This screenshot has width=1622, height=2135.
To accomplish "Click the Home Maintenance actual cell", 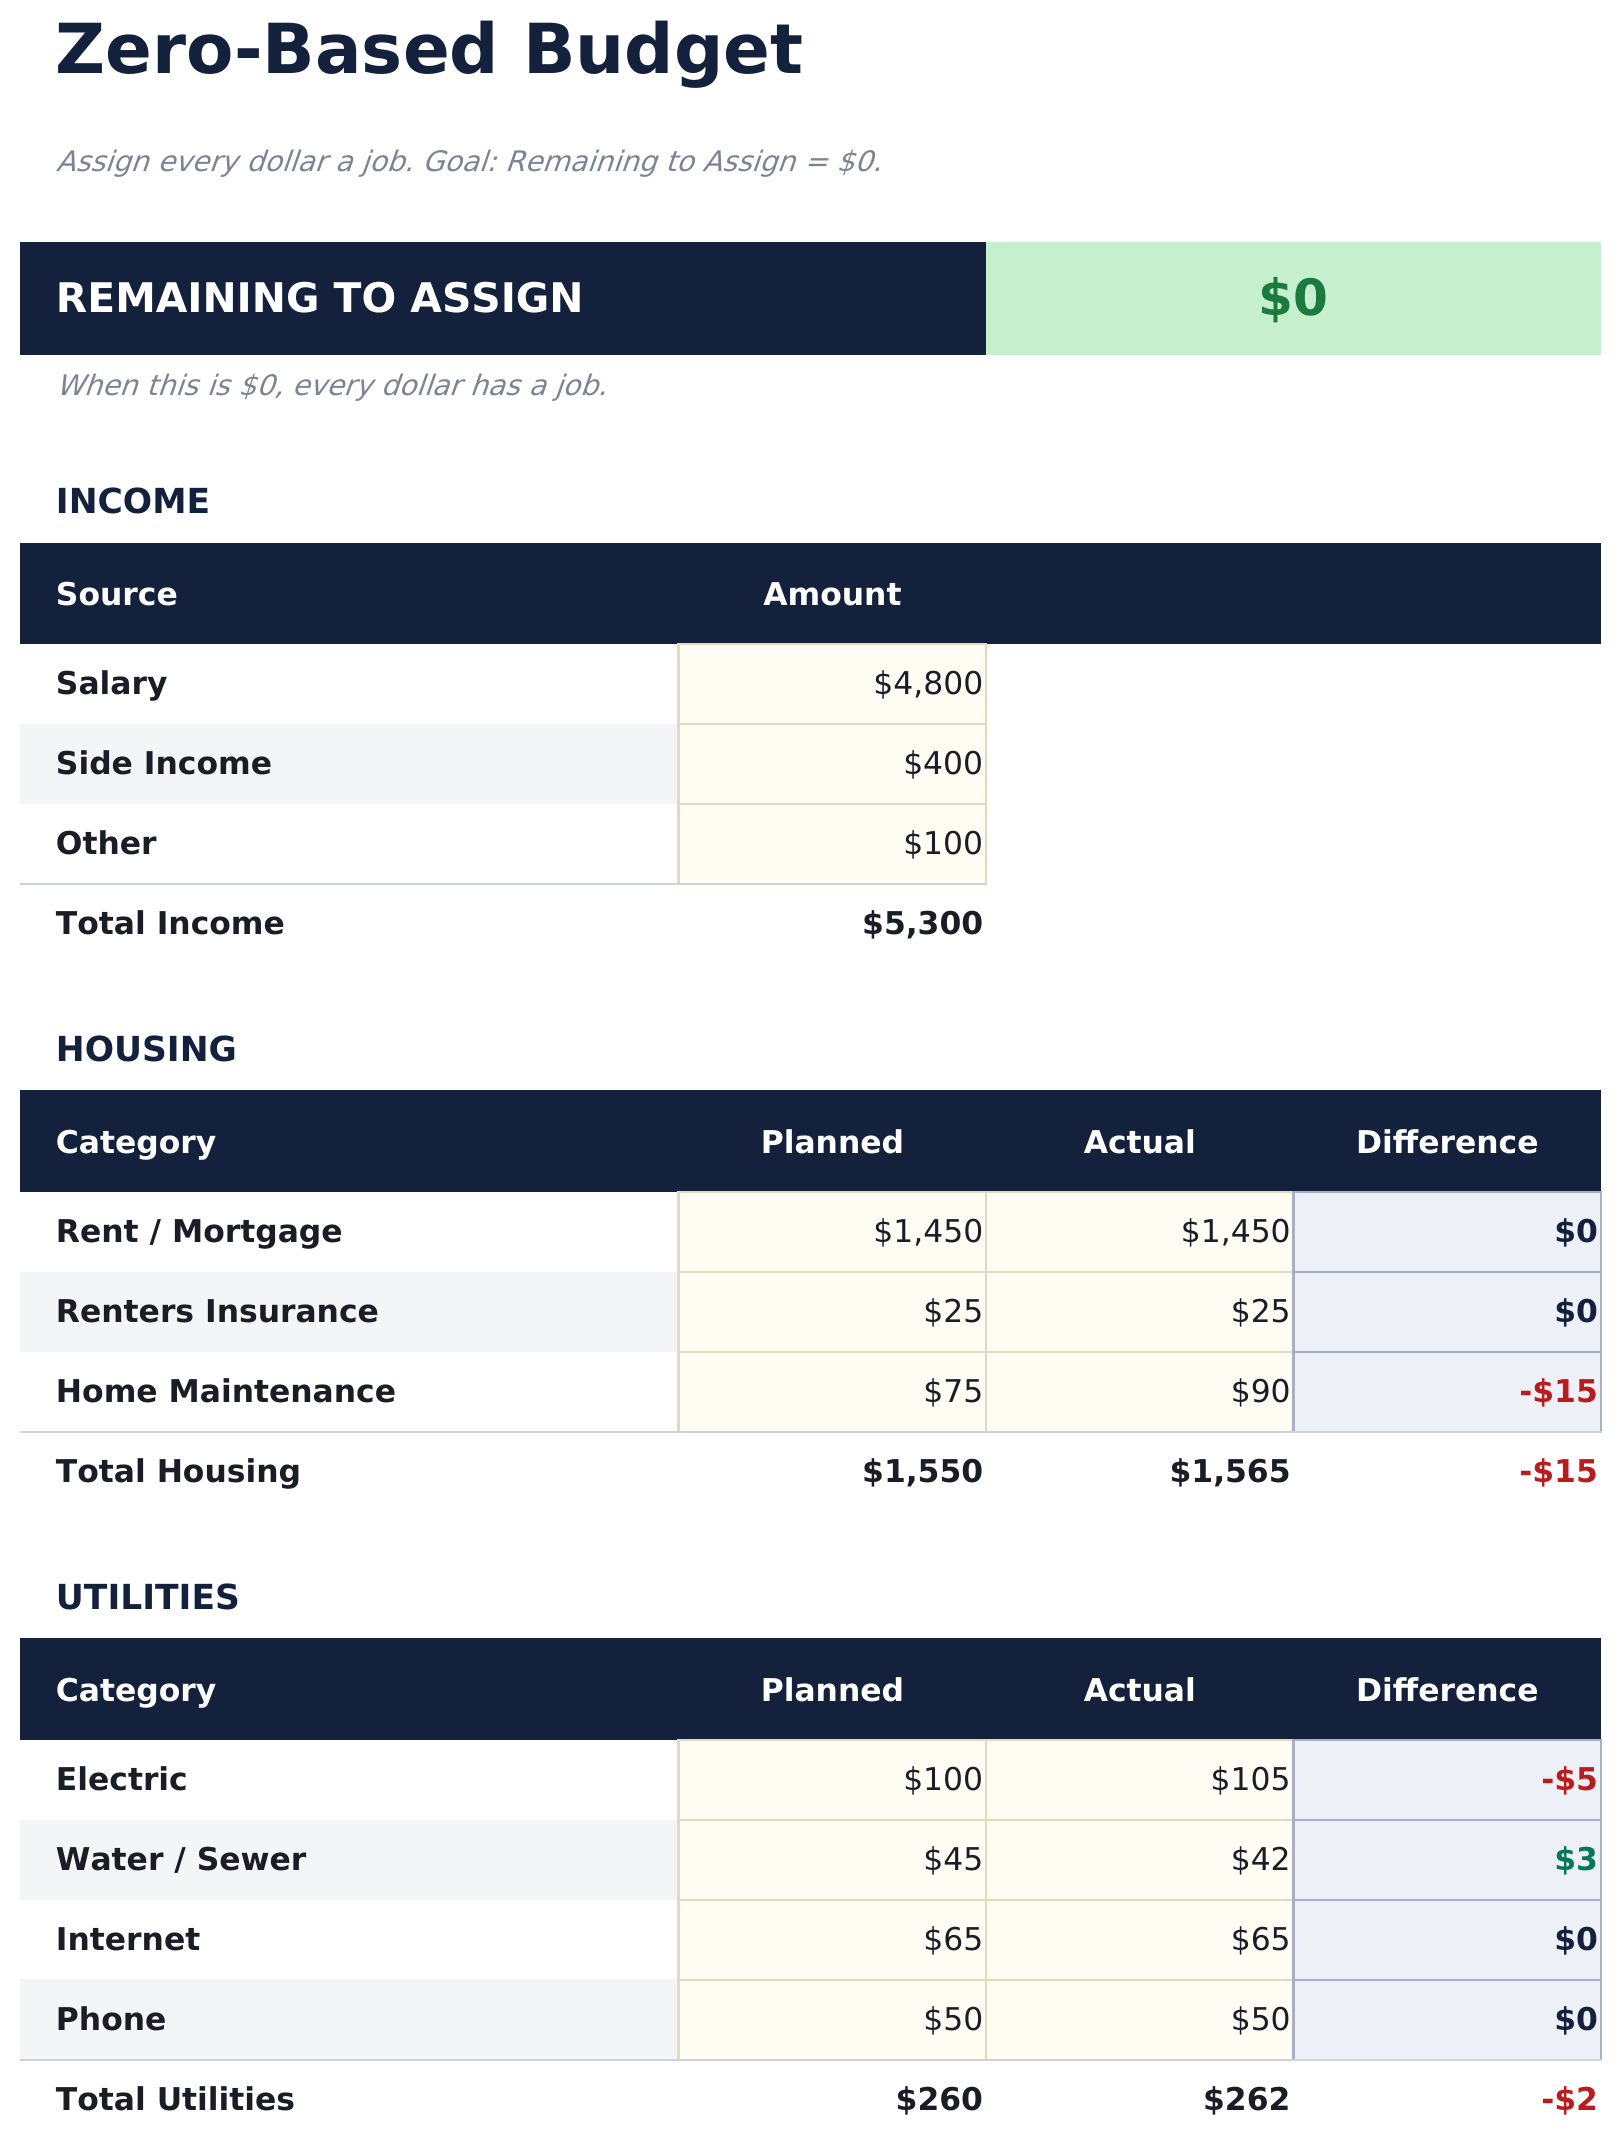I will pyautogui.click(x=1139, y=1392).
